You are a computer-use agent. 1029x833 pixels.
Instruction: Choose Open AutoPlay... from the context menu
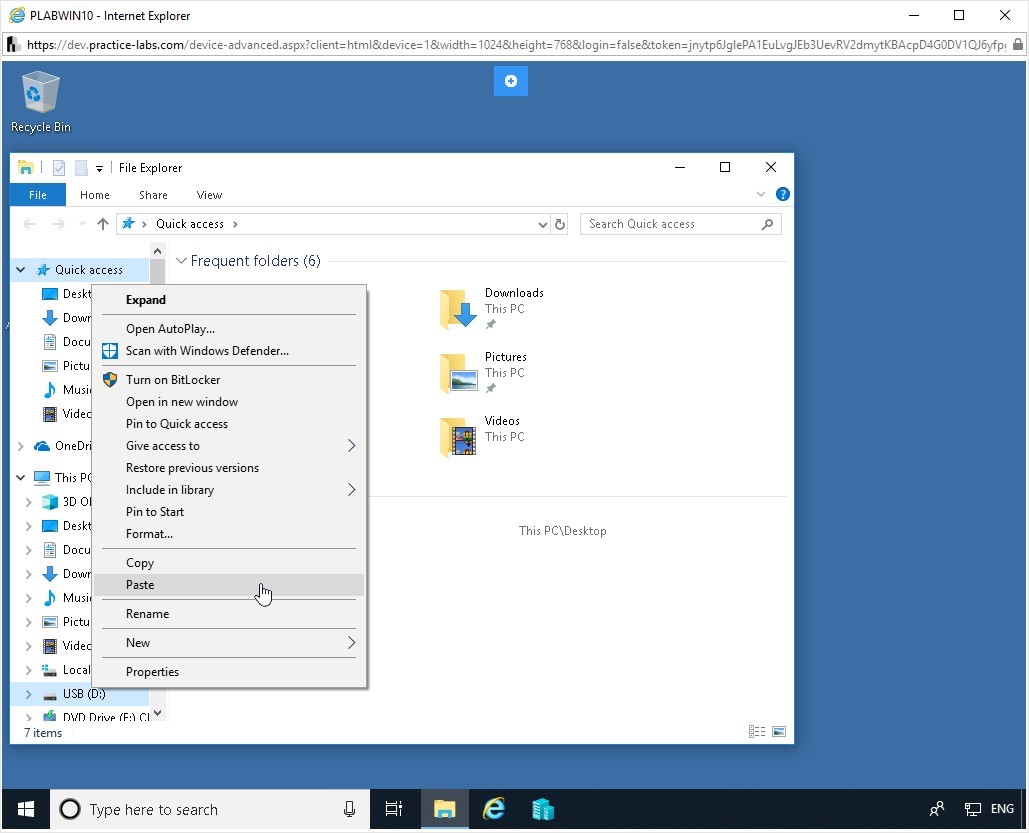coord(228,329)
